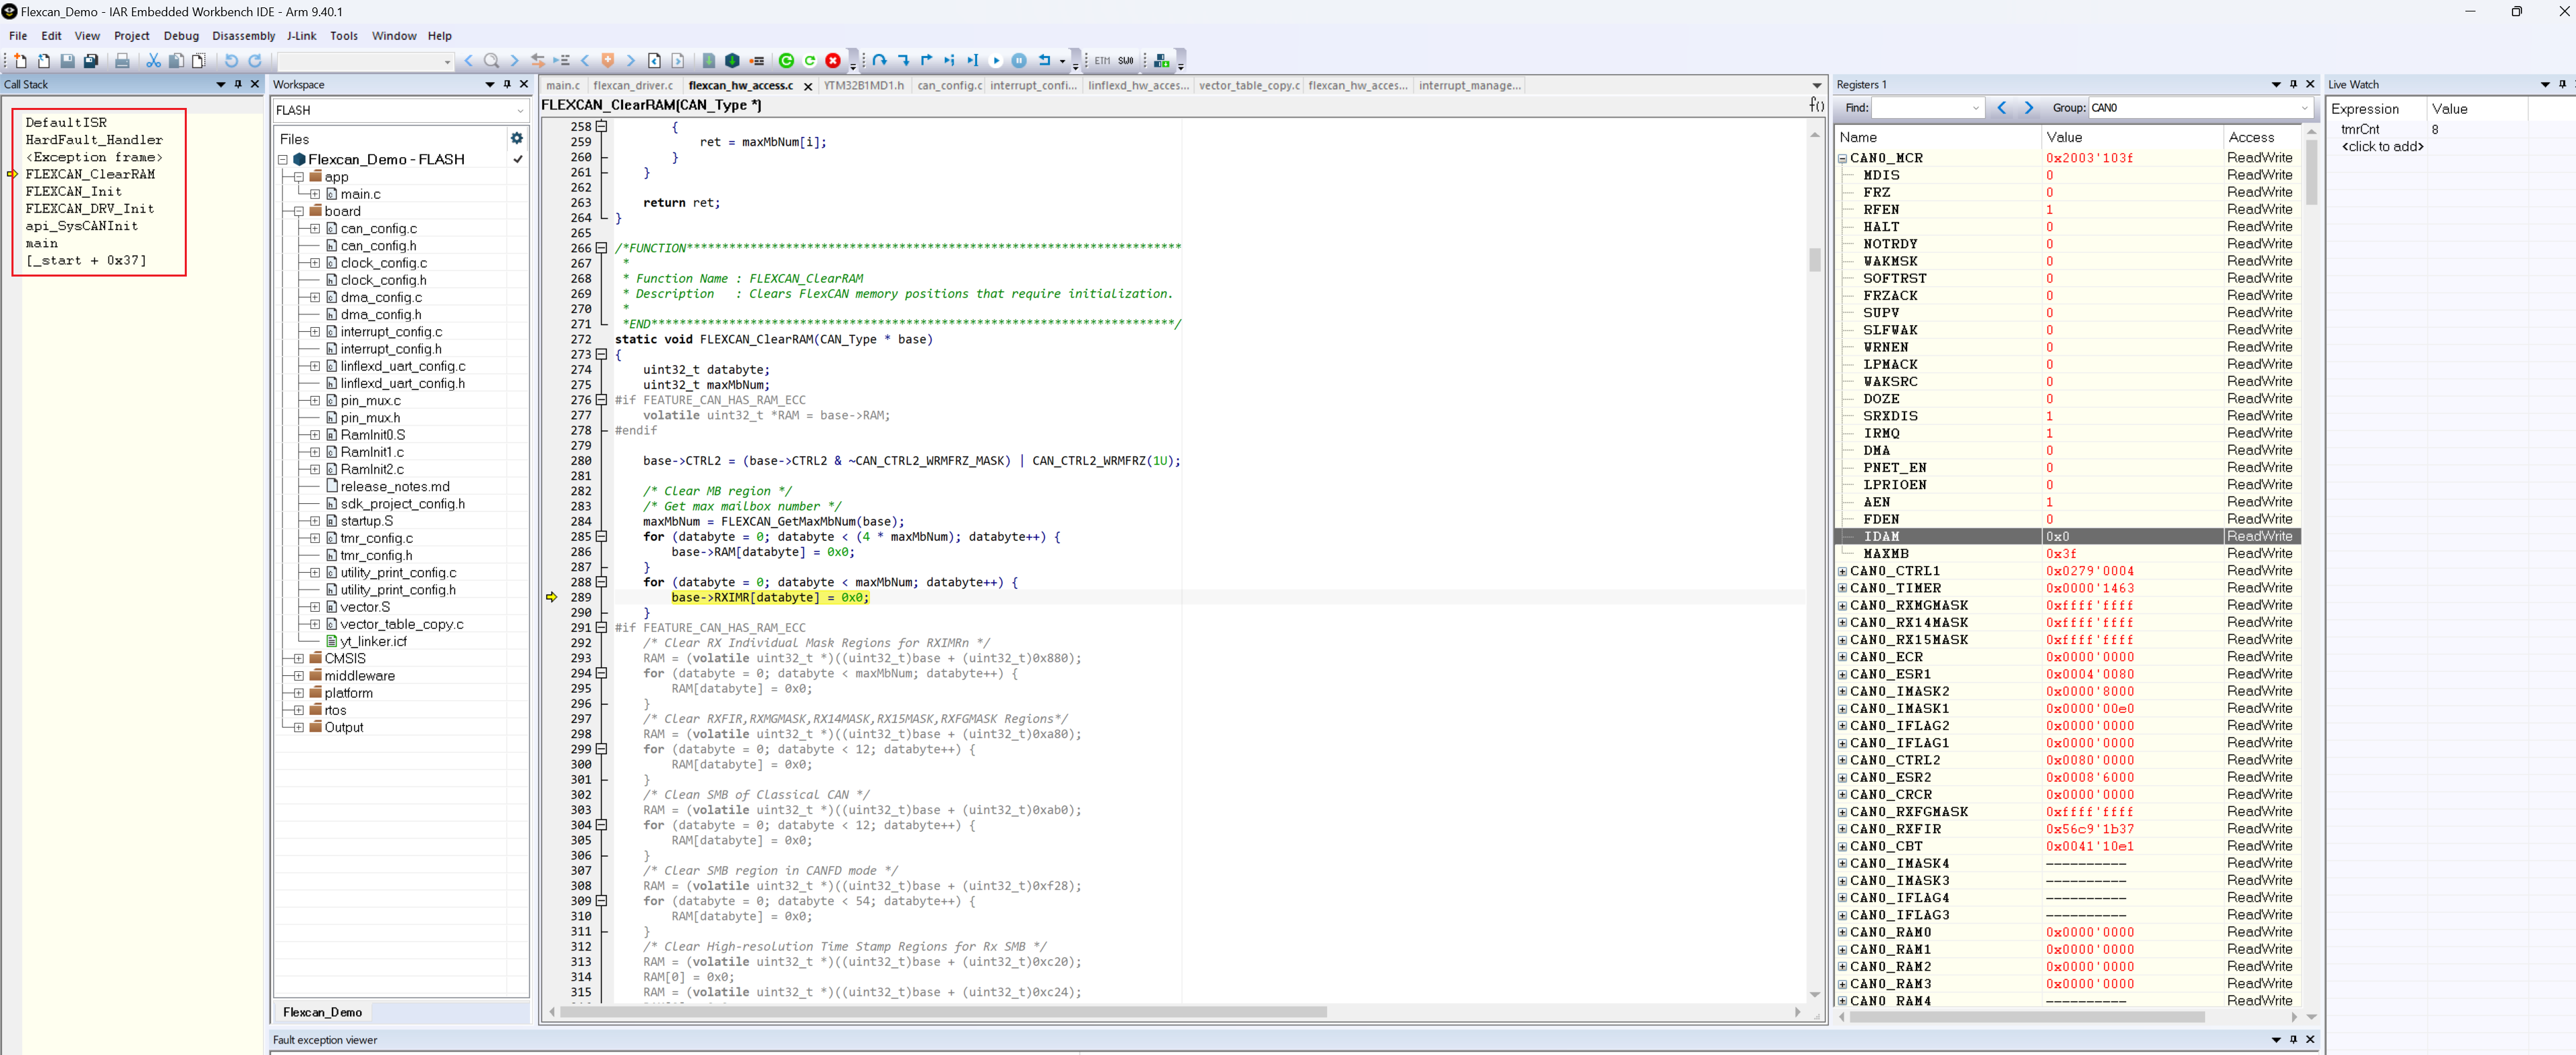Create a new document from the toolbar
Viewport: 2576px width, 1055px height.
[x=20, y=61]
